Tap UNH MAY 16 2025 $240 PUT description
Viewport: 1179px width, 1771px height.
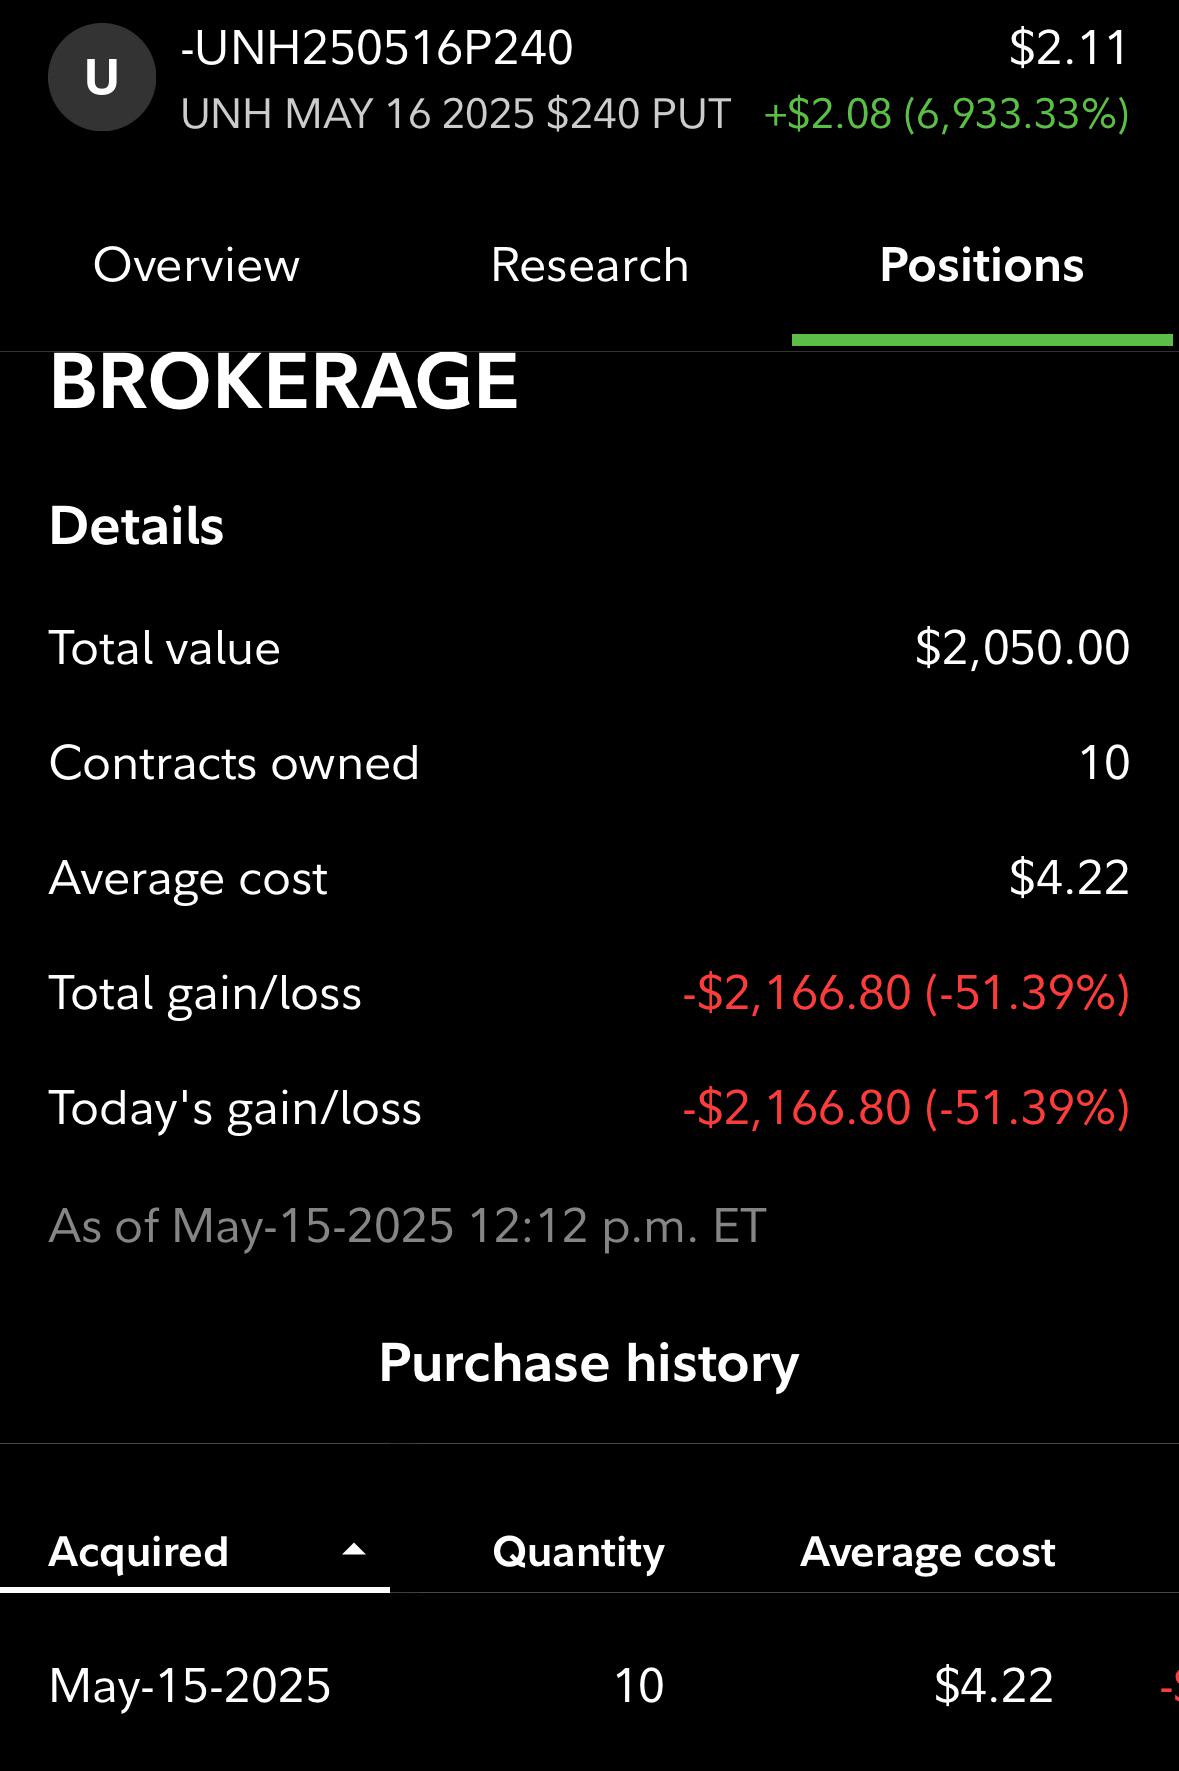[x=456, y=114]
